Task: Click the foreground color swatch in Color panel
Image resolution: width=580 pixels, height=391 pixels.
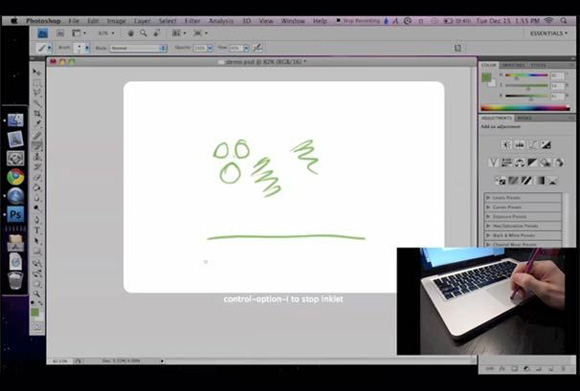Action: pyautogui.click(x=486, y=77)
